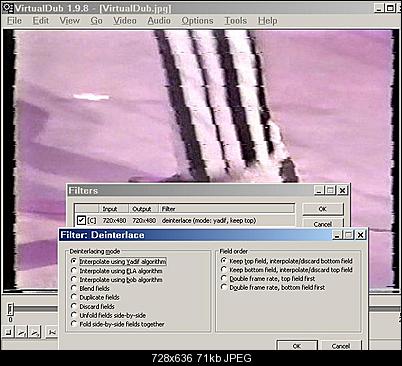Image resolution: width=402 pixels, height=366 pixels.
Task: Click the output playback button in bottom toolbar
Action: [35, 332]
